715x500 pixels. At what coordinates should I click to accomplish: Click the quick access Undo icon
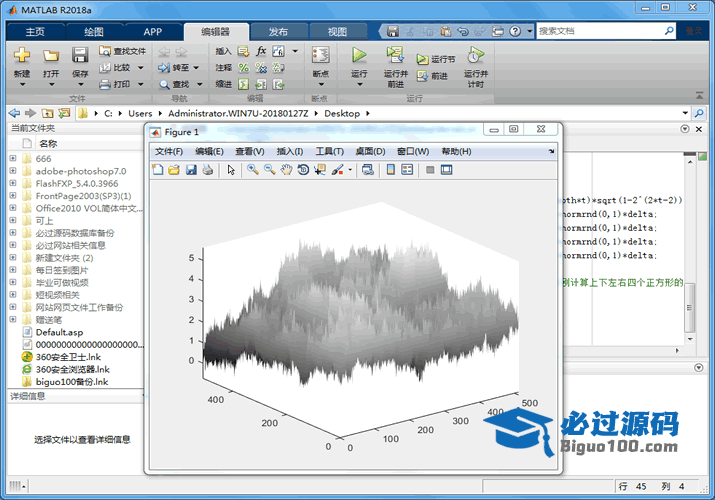tap(463, 31)
